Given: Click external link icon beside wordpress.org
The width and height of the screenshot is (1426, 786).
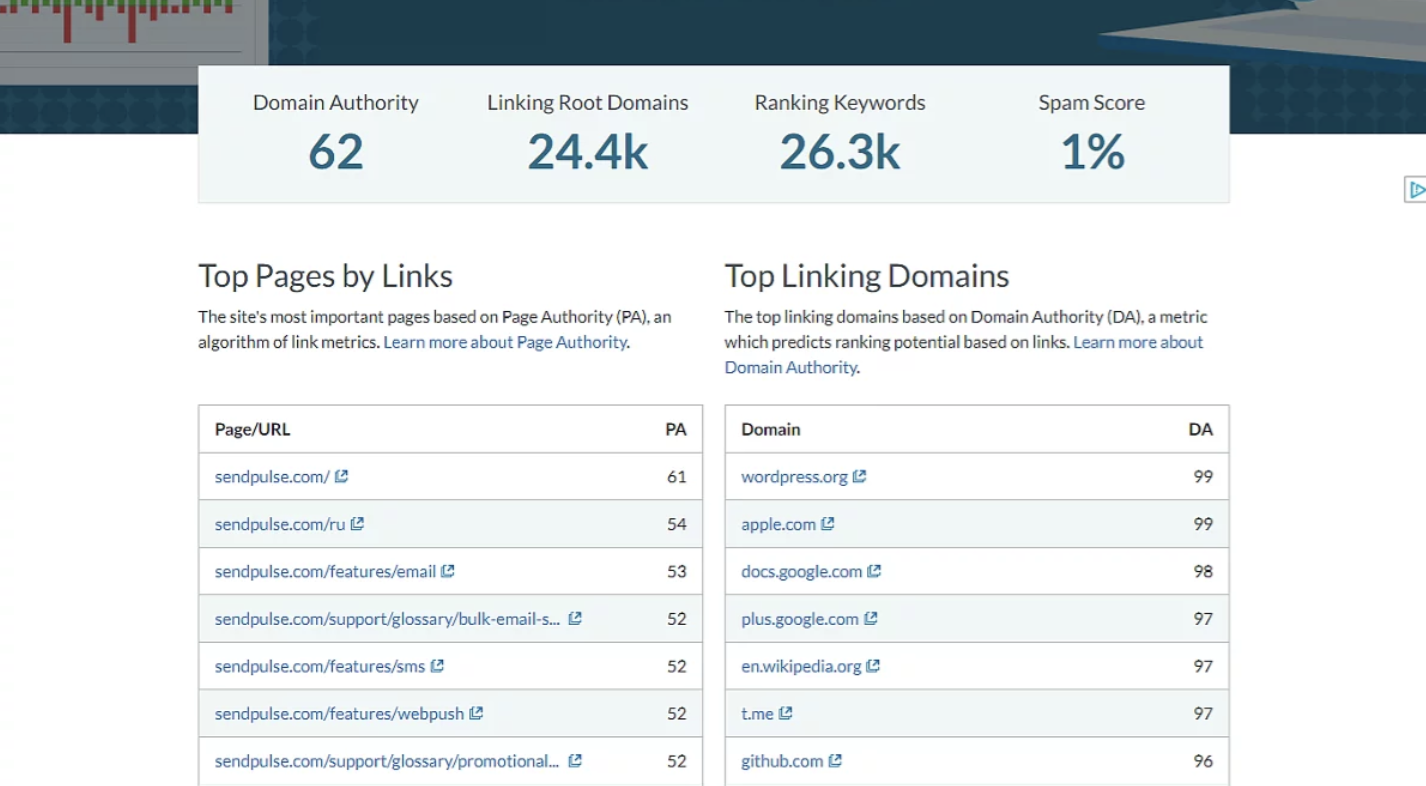Looking at the screenshot, I should click(x=859, y=476).
